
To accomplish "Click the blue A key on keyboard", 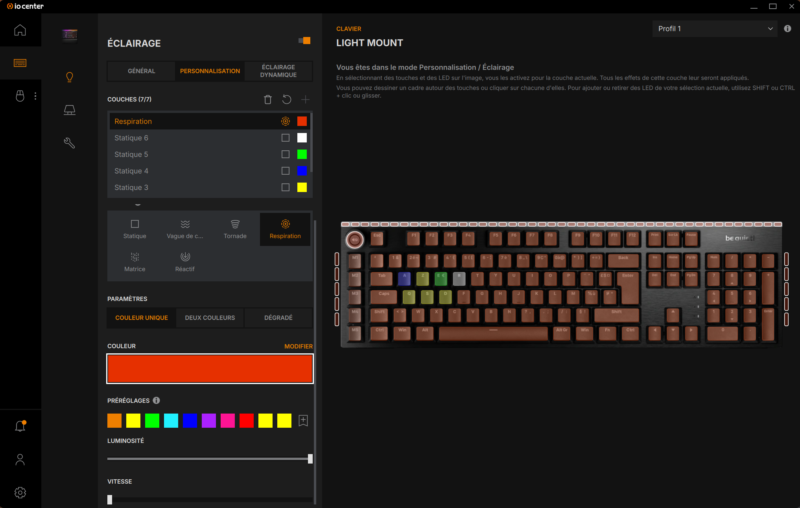I will click(x=404, y=278).
